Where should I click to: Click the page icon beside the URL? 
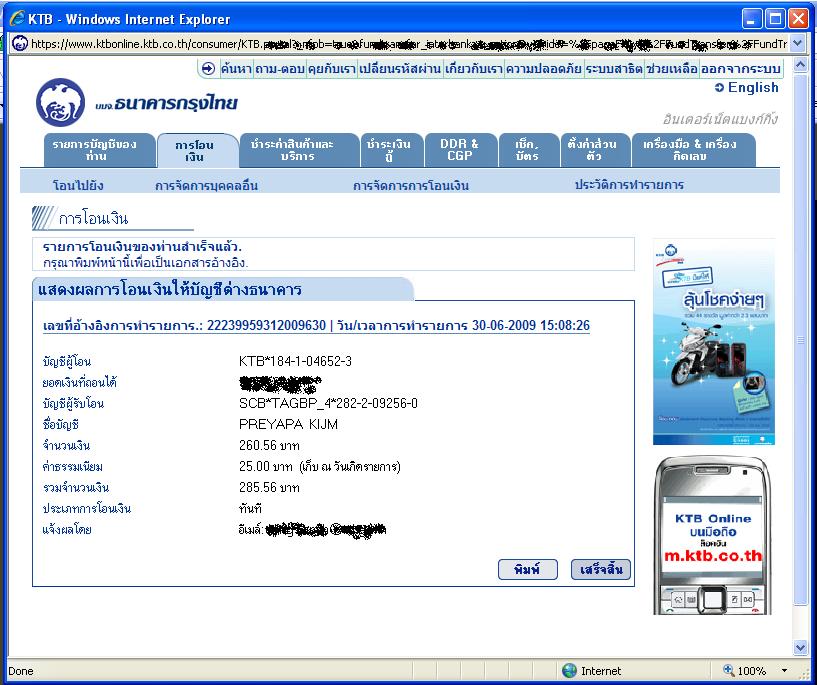pos(19,43)
